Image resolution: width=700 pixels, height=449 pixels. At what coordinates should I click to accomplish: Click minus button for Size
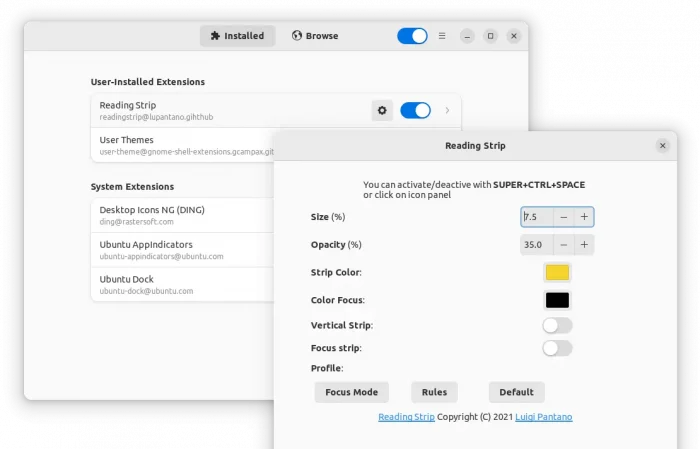tap(564, 217)
